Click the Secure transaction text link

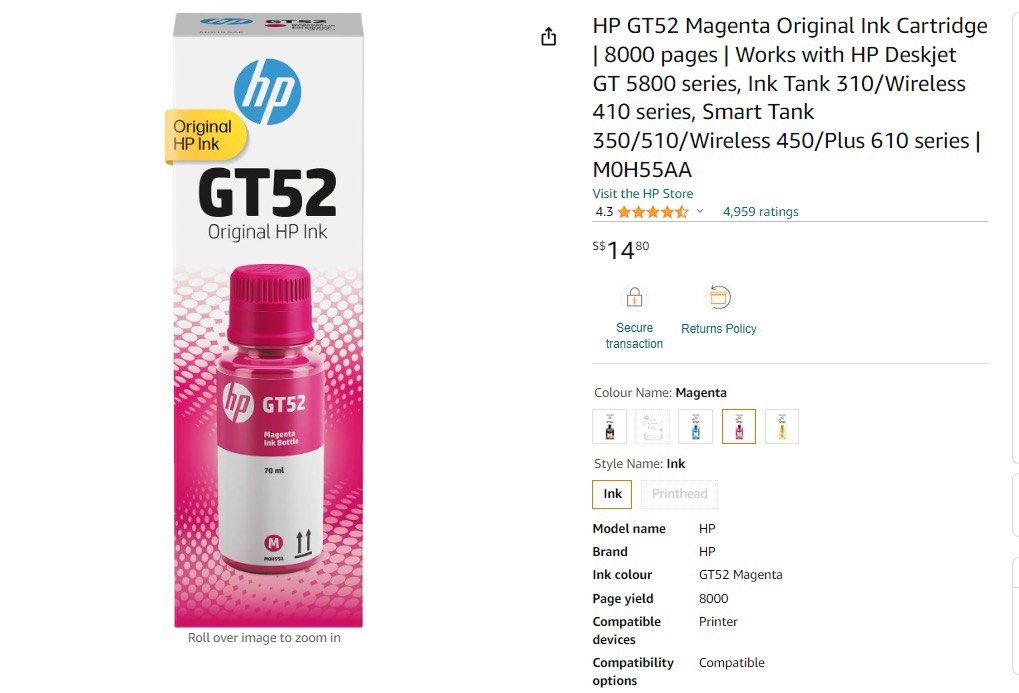pos(634,335)
